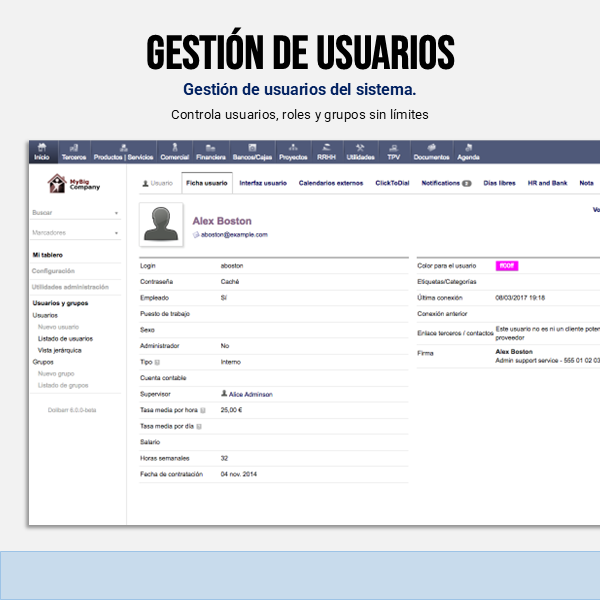Click info icon next to Tasa media por hora

click(x=203, y=410)
